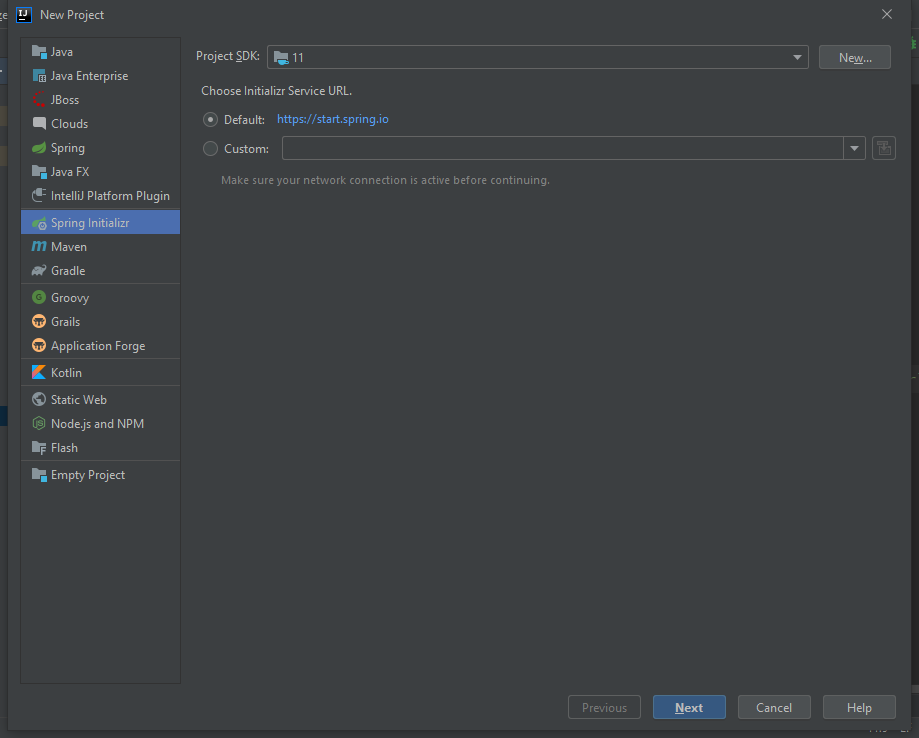
Task: Select Java Enterprise in the project list
Action: click(x=89, y=76)
